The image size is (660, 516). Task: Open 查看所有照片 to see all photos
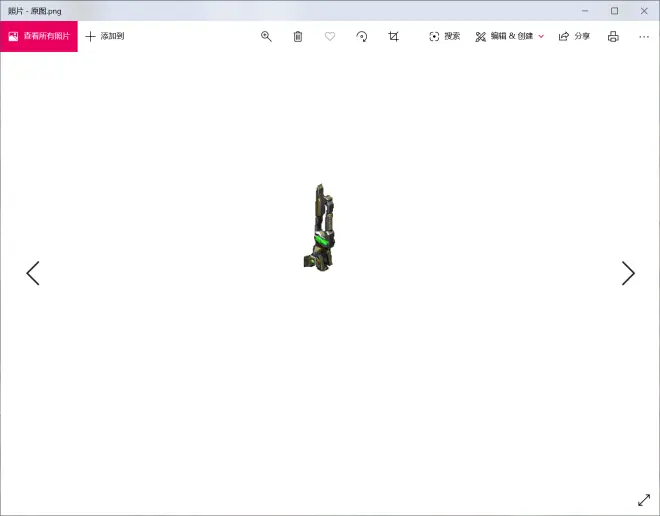39,36
